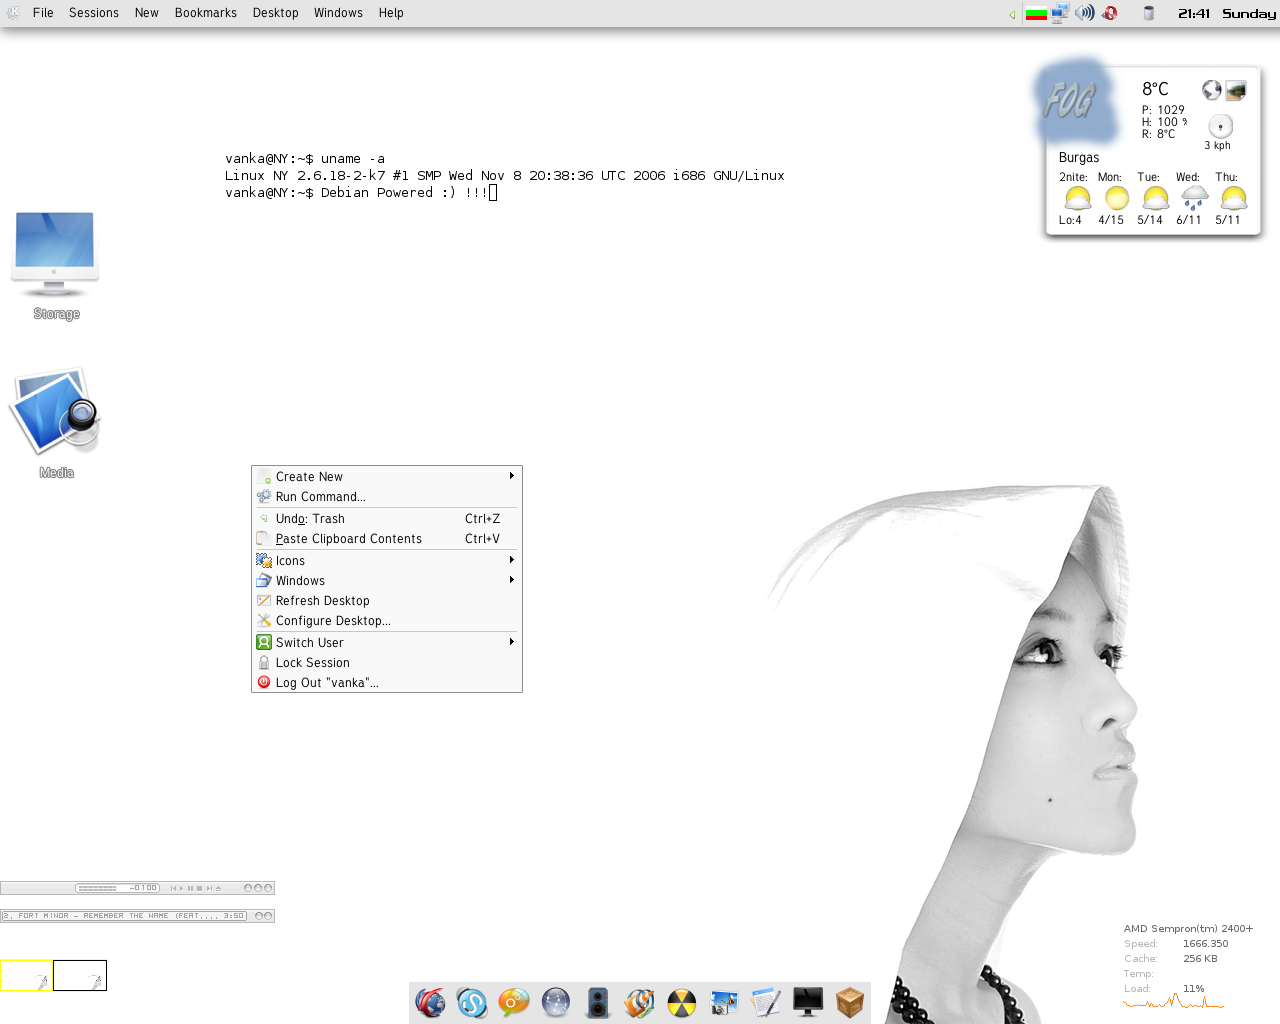Click play button in music player
This screenshot has height=1024, width=1280.
click(x=181, y=888)
